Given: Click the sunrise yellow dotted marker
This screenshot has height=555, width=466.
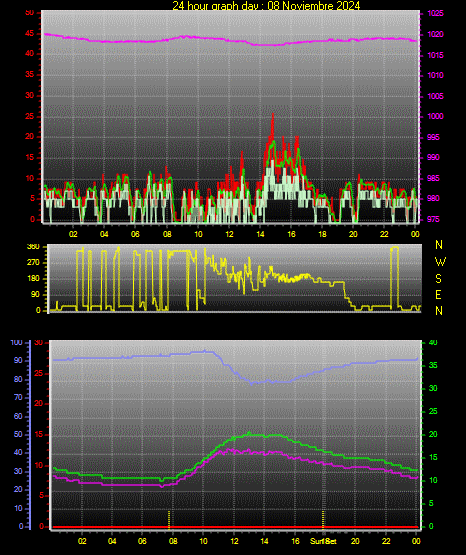Looking at the screenshot, I should 169,519.
